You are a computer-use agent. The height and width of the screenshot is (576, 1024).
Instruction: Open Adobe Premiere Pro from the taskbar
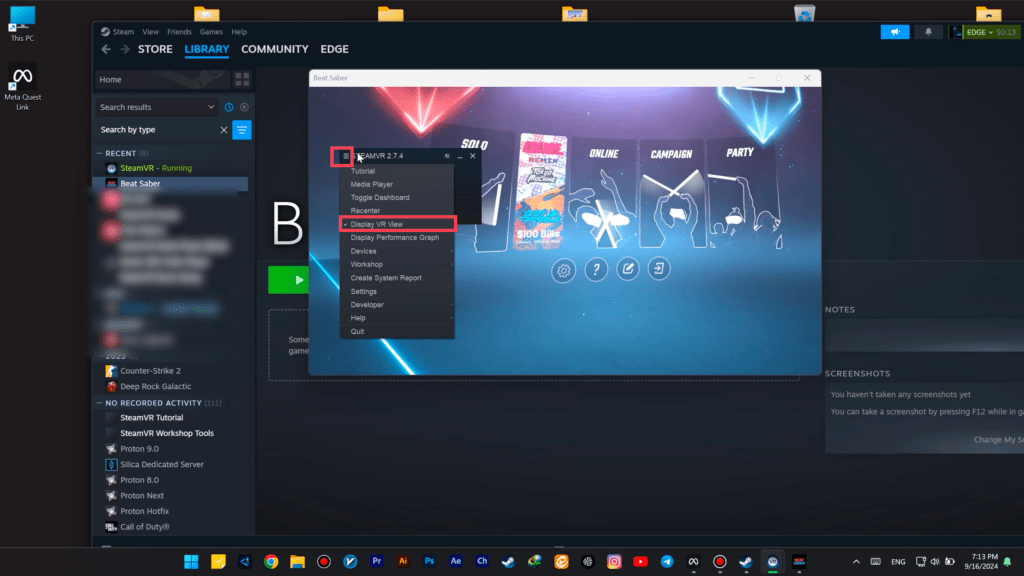(377, 562)
